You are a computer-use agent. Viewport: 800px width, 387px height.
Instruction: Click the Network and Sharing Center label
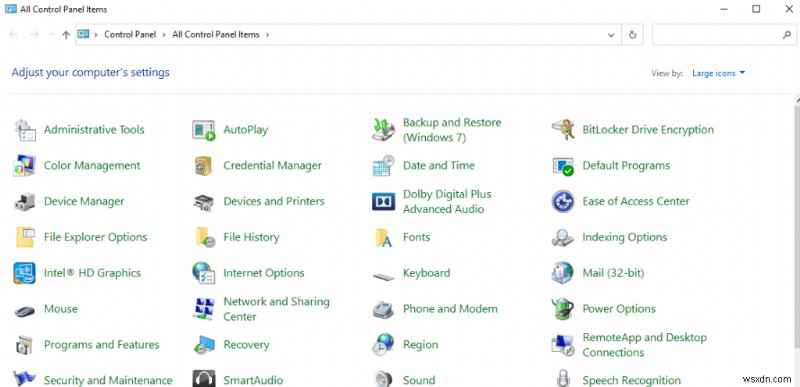(276, 309)
